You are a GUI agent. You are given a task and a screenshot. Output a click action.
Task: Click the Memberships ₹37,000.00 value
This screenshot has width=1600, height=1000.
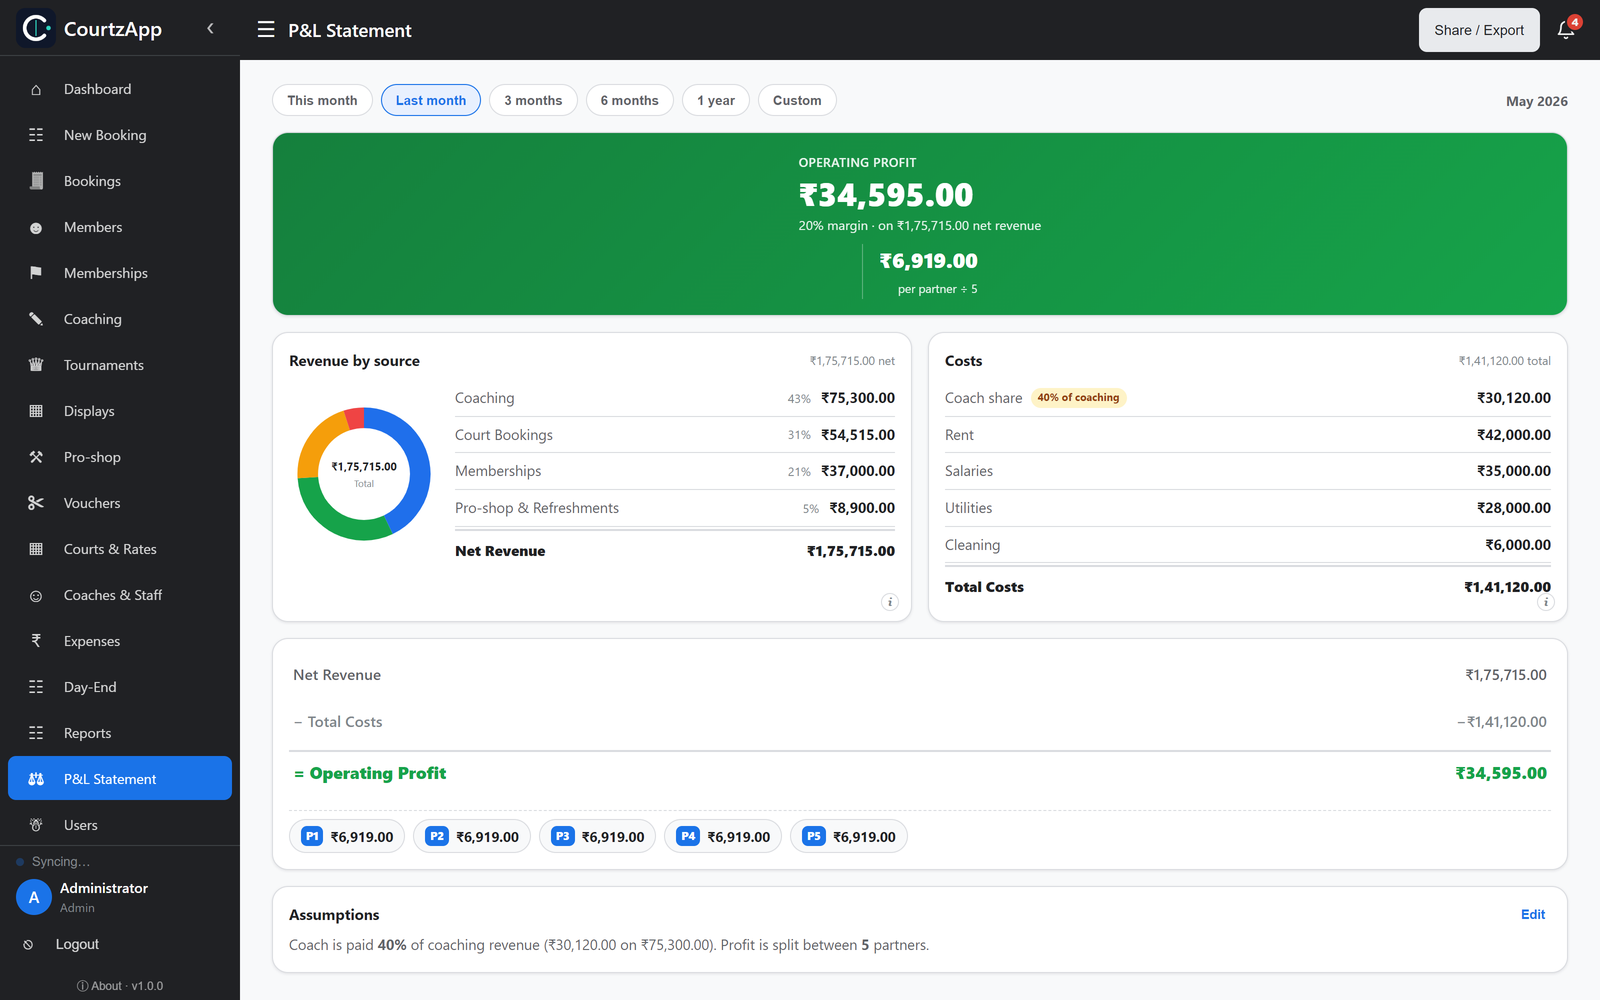858,471
